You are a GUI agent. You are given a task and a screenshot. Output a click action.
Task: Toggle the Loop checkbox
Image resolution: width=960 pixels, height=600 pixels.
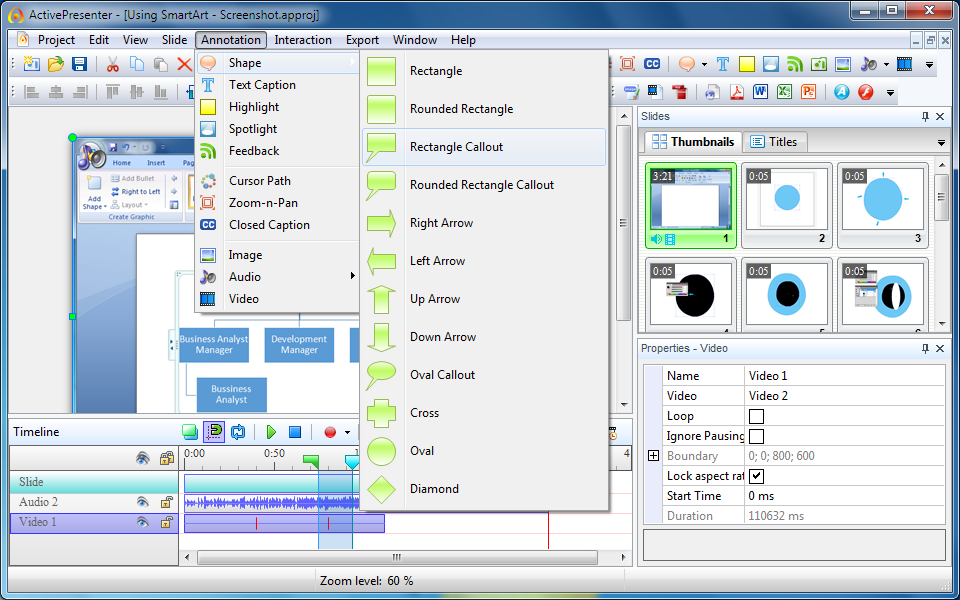[x=756, y=416]
